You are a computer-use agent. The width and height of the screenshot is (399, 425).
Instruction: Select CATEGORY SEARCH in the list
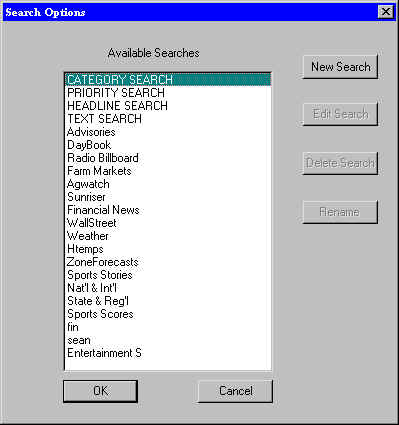pos(168,80)
